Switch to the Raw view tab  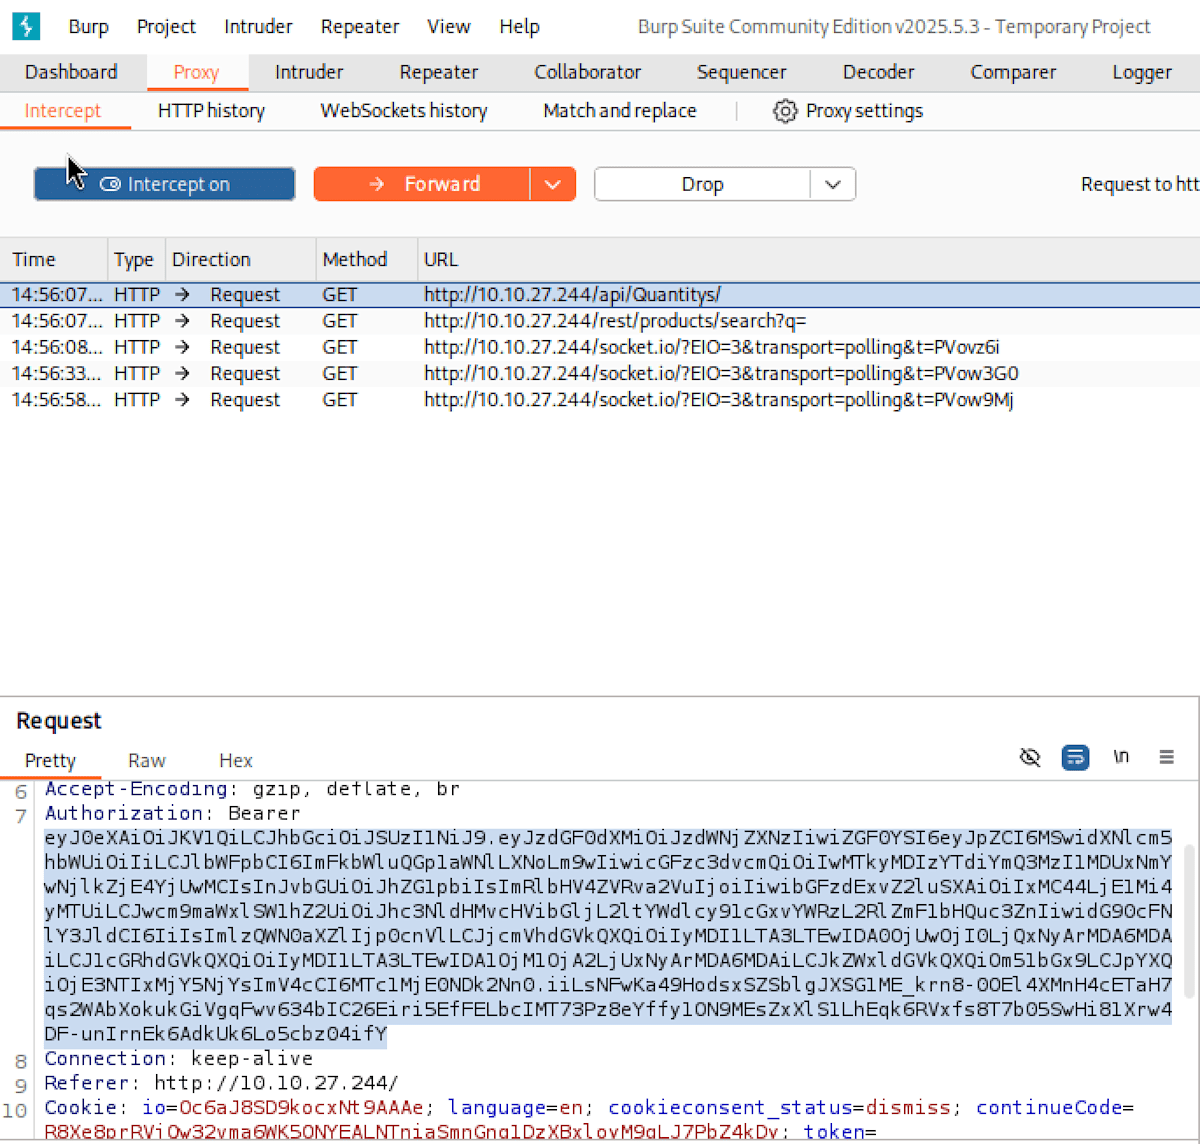coord(147,761)
